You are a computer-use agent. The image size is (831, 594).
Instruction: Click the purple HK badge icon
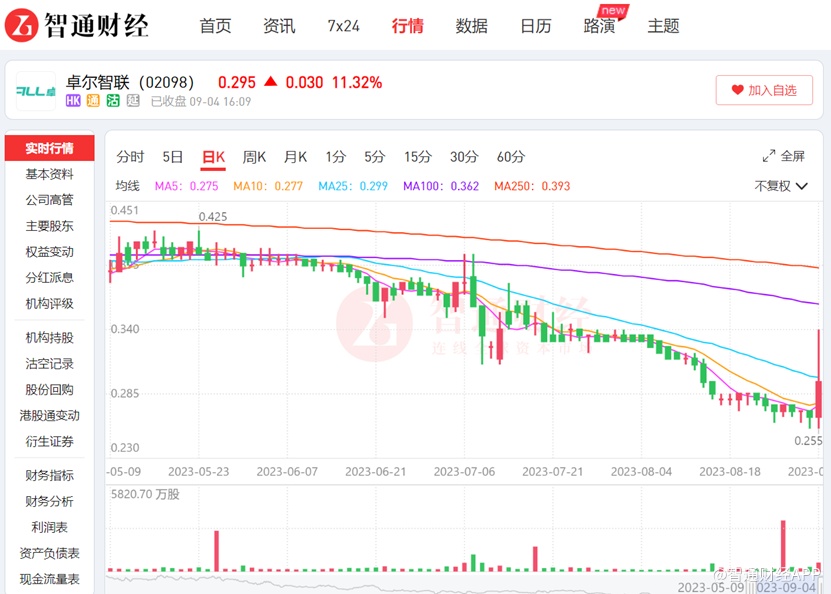pyautogui.click(x=73, y=101)
